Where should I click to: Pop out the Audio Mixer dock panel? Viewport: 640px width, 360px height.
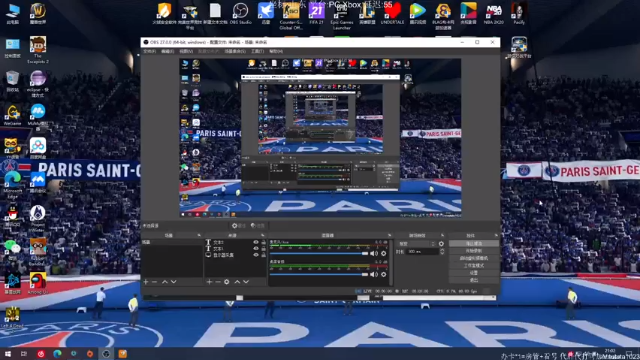point(389,236)
